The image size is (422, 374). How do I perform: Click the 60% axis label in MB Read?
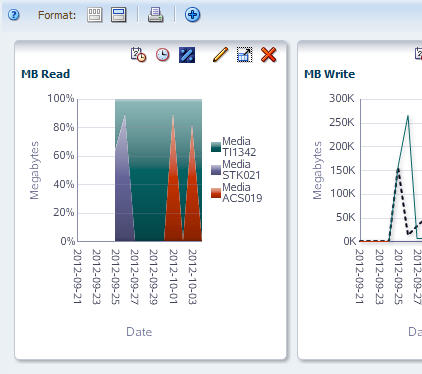[x=64, y=155]
